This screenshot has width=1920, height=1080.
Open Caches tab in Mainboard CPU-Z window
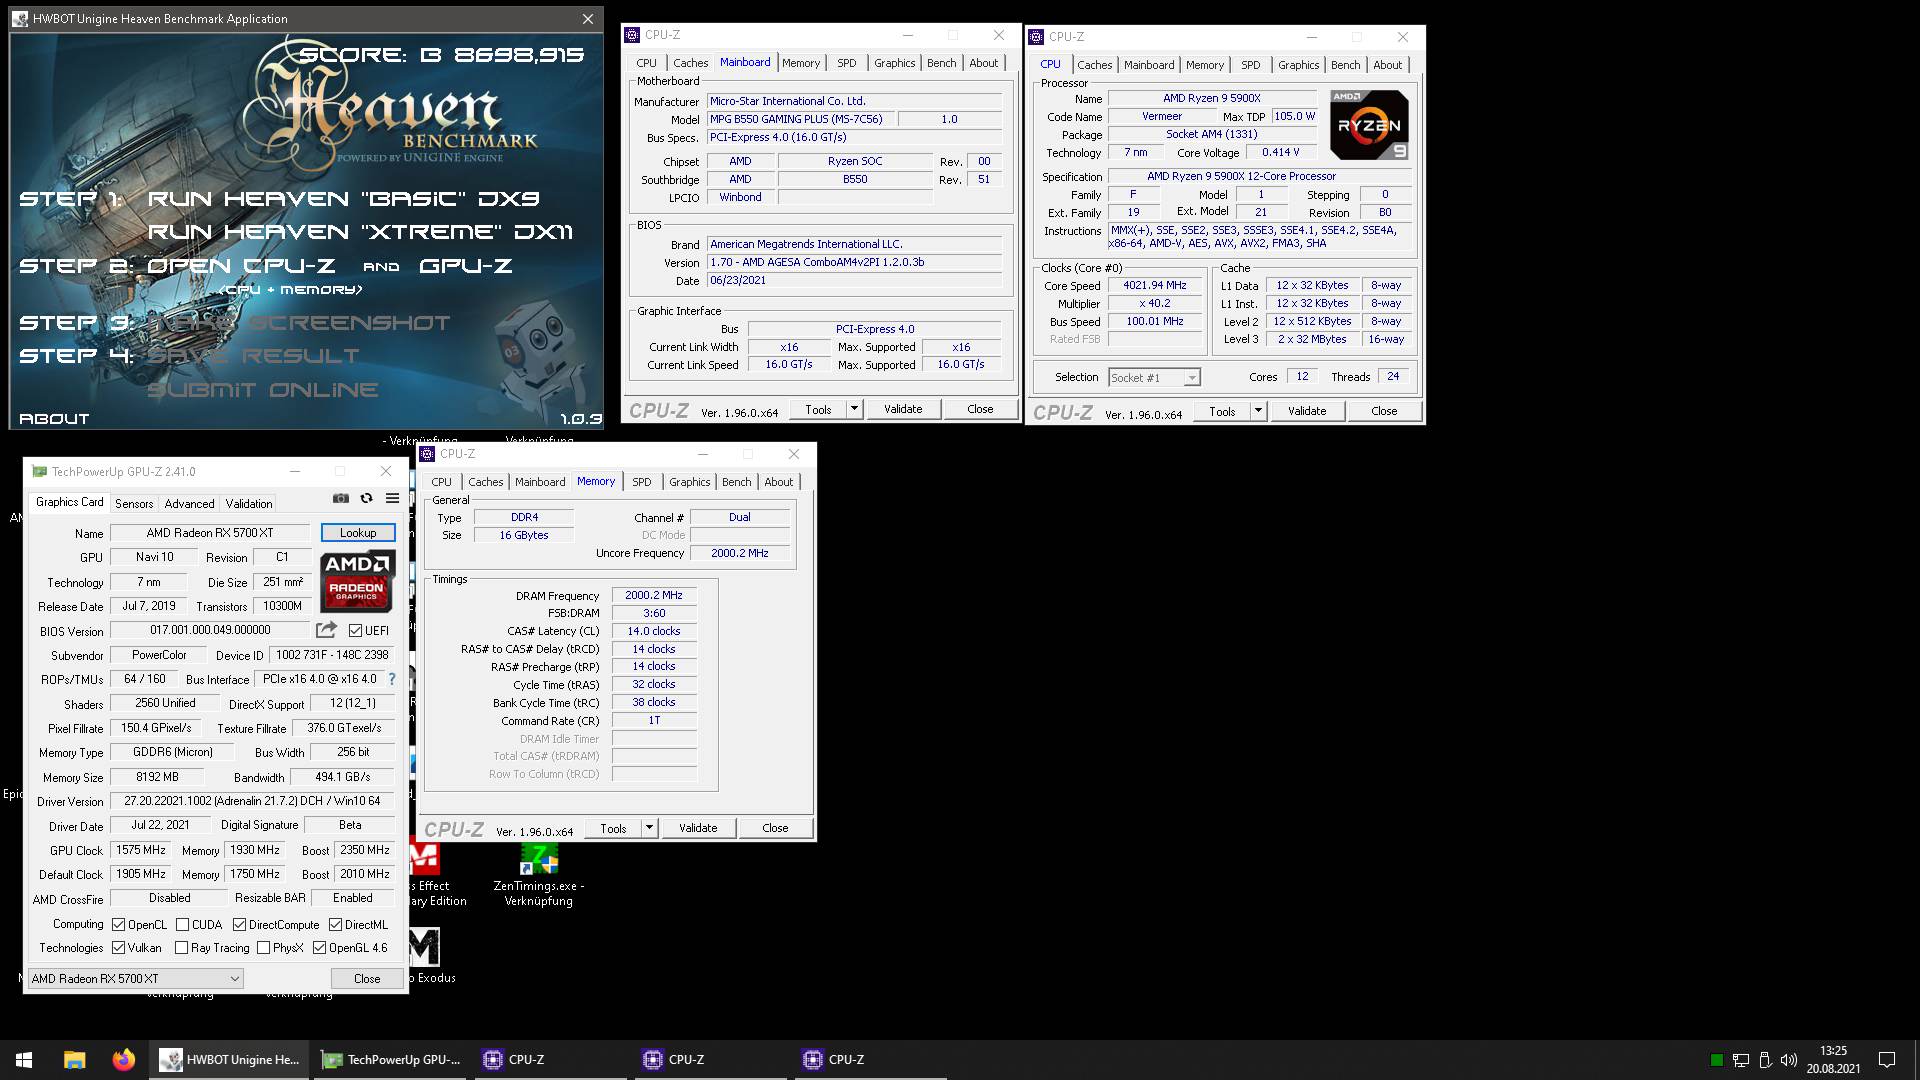click(x=690, y=63)
